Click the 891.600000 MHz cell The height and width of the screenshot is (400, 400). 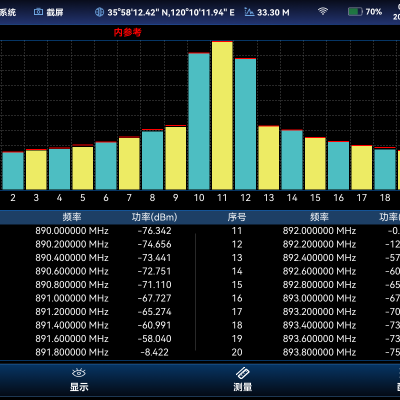point(72,339)
